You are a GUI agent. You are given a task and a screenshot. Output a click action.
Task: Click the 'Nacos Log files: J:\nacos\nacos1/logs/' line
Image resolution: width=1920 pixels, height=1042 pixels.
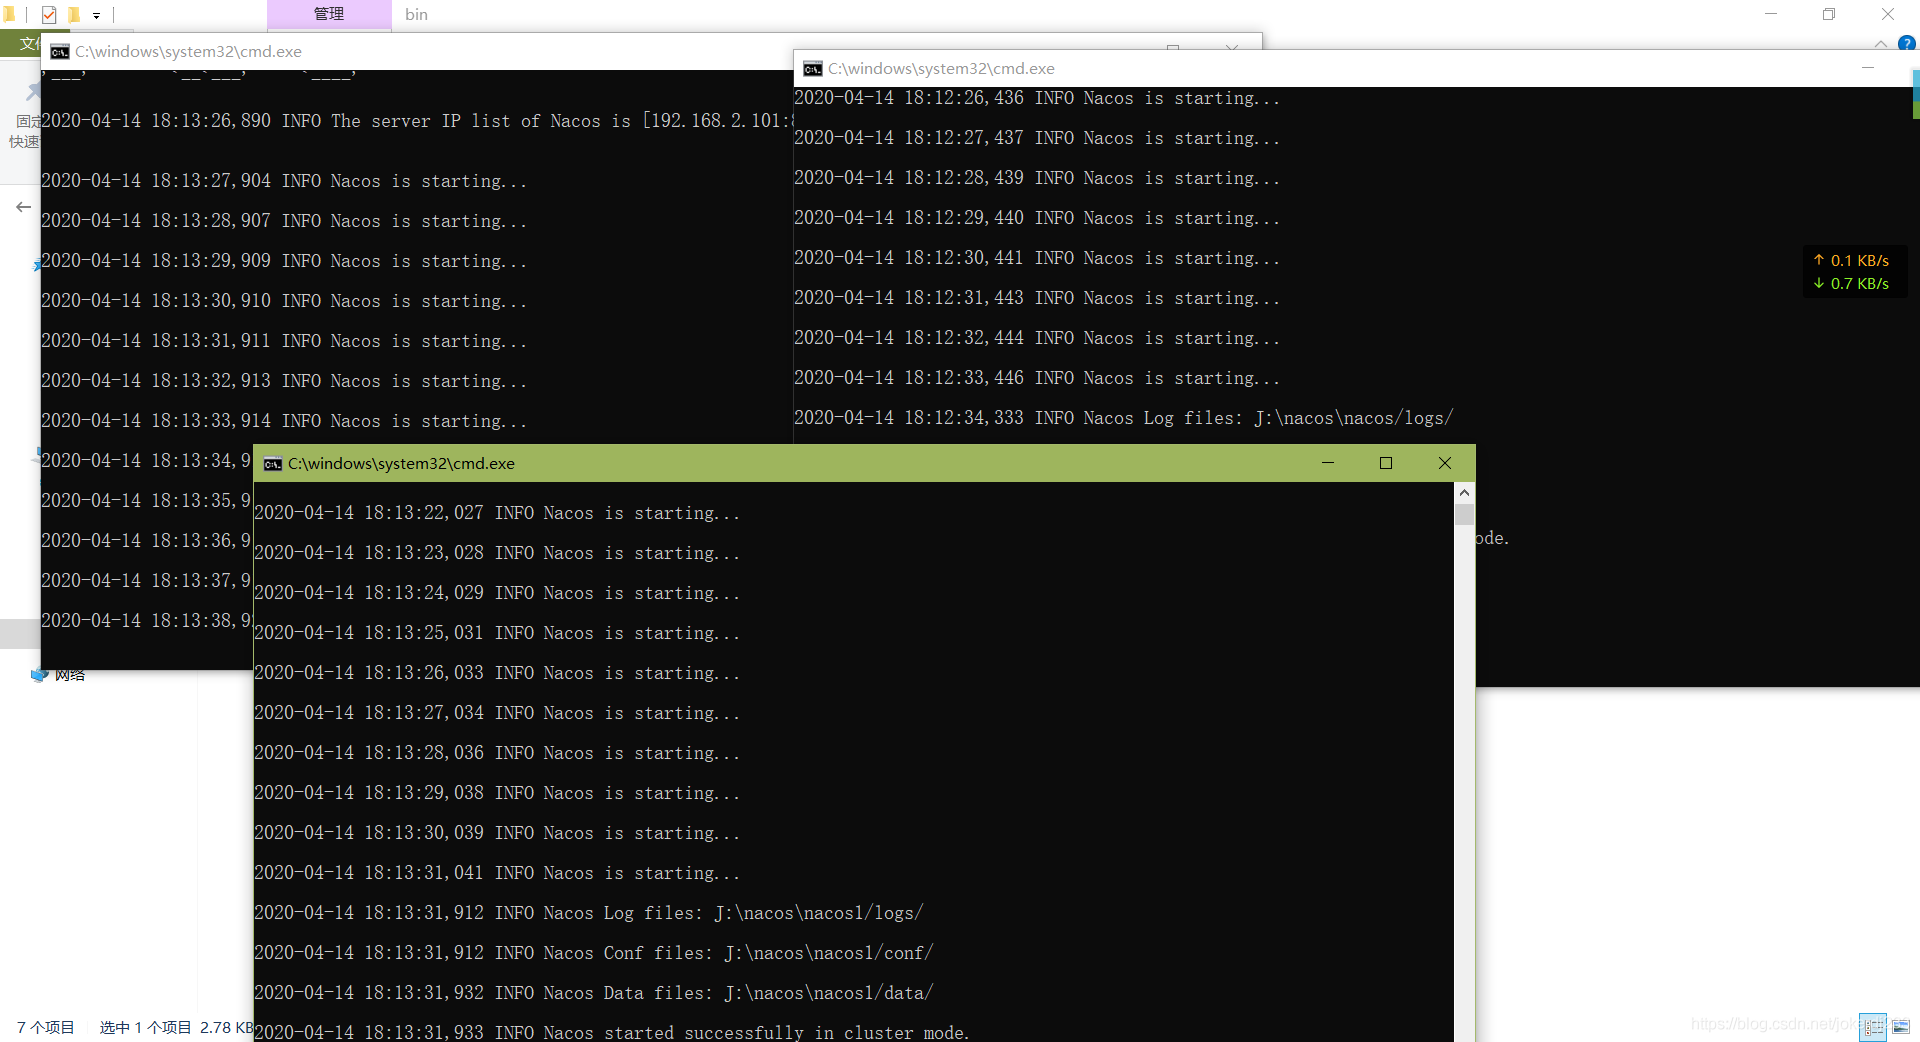tap(589, 913)
